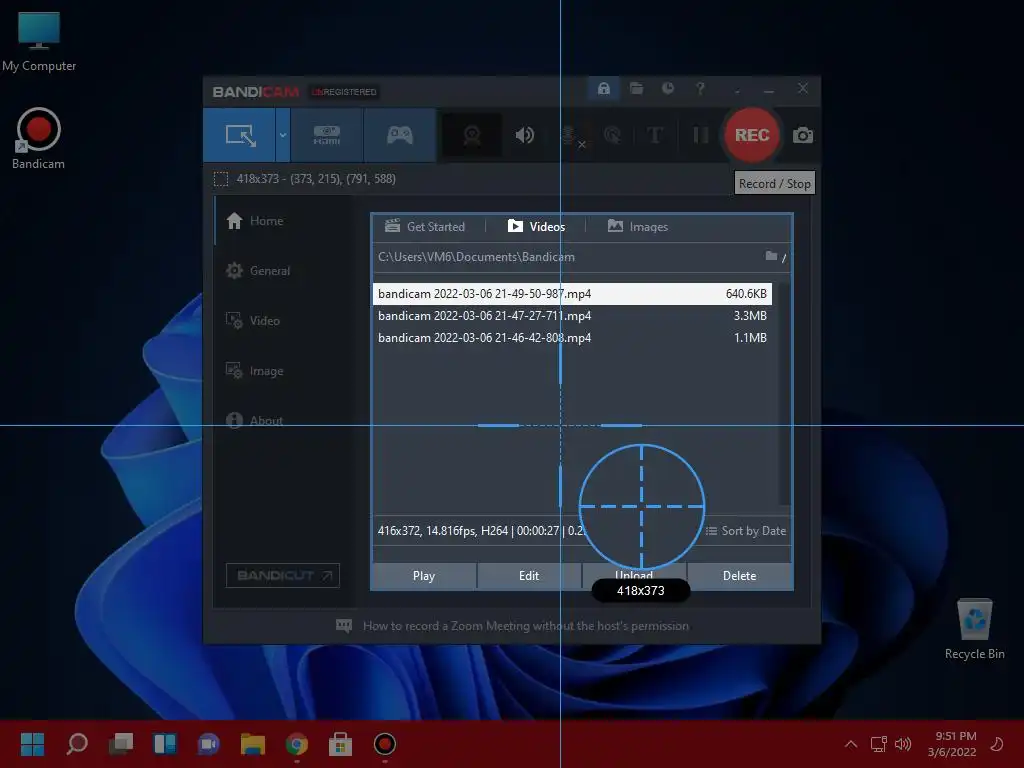
Task: Switch to the Images tab
Action: [638, 227]
